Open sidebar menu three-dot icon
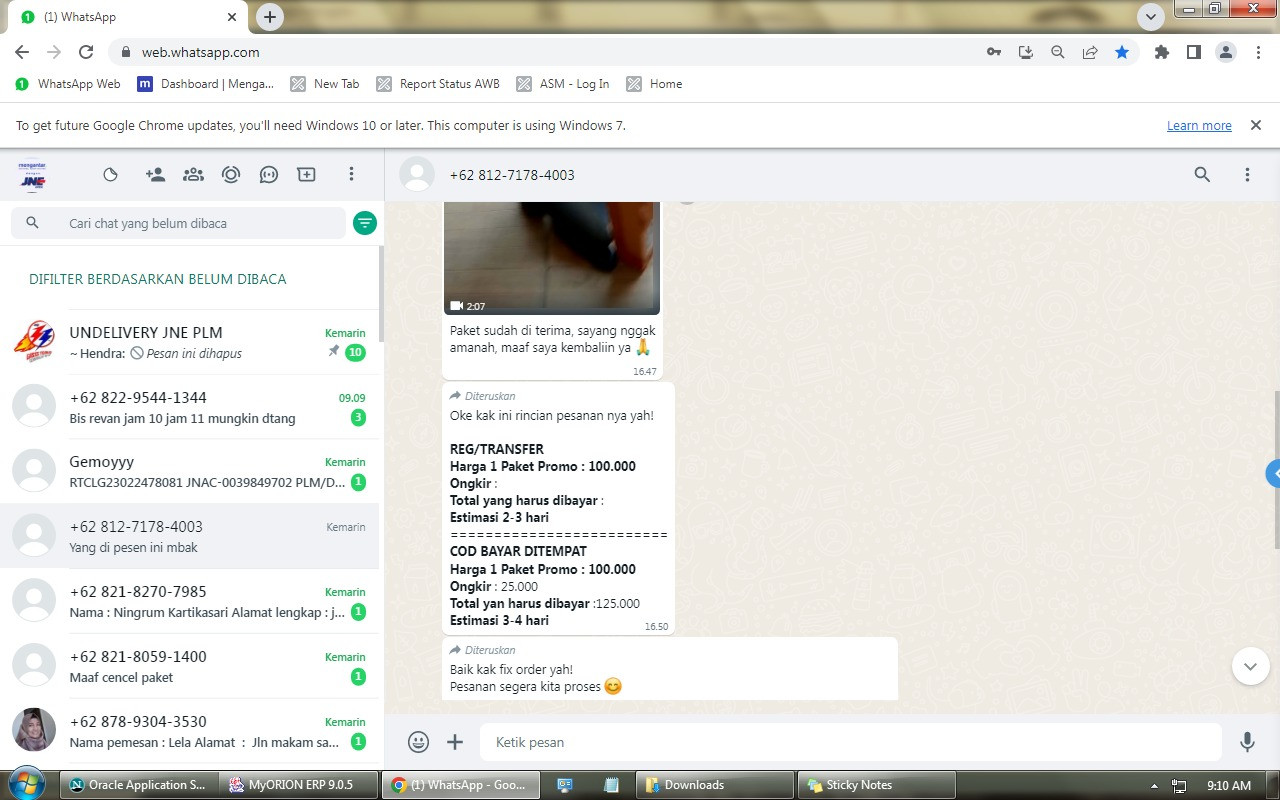 [x=351, y=174]
